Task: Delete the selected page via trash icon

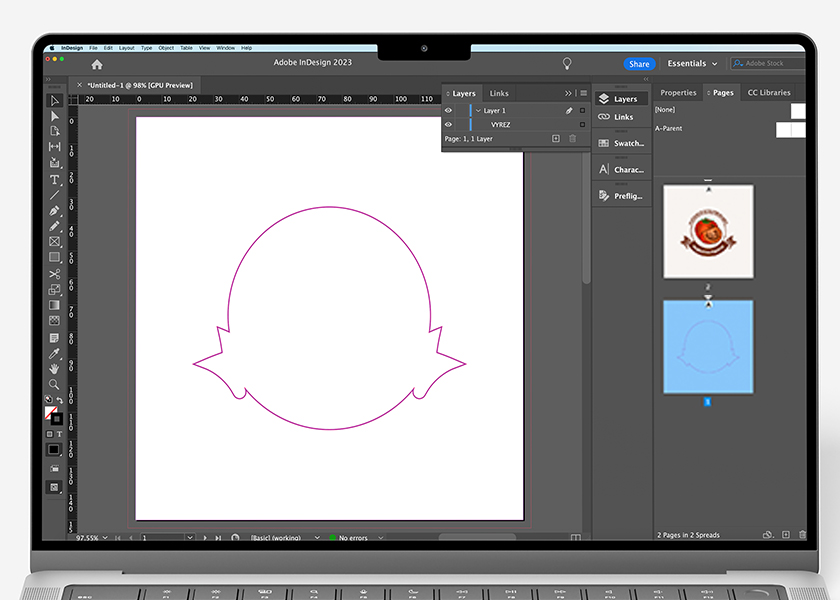Action: click(x=802, y=535)
